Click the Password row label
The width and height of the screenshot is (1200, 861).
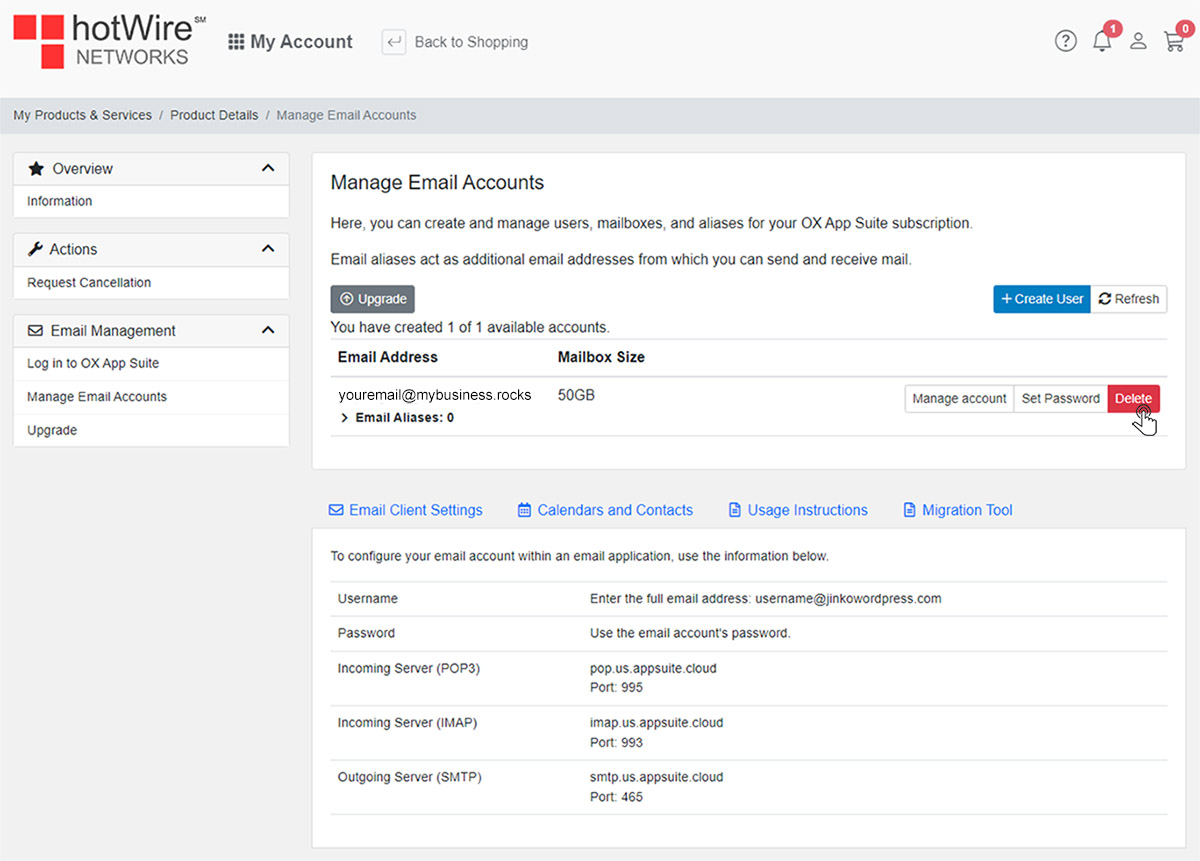point(366,633)
